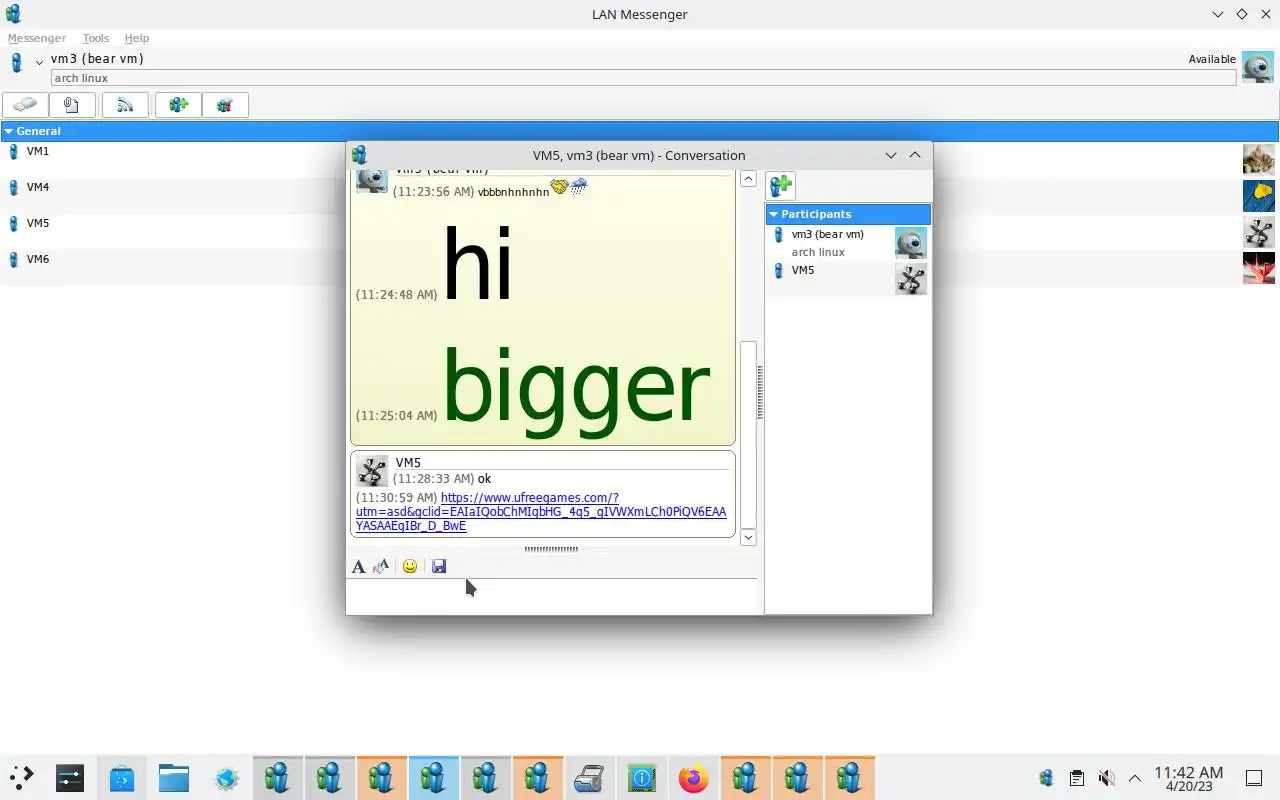
Task: Click VM5's avatar in the Participants panel
Action: click(911, 279)
